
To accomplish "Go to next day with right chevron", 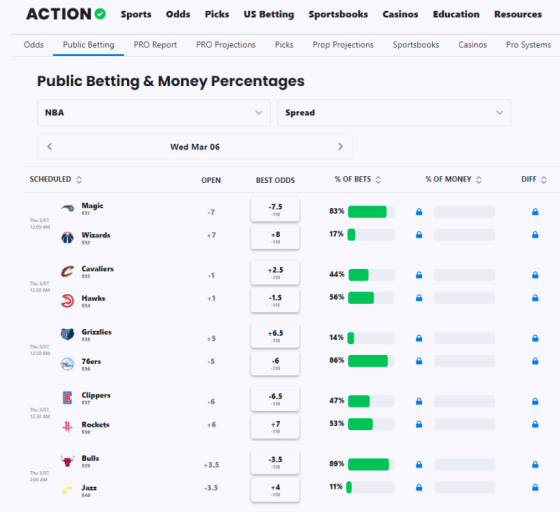I will point(340,146).
